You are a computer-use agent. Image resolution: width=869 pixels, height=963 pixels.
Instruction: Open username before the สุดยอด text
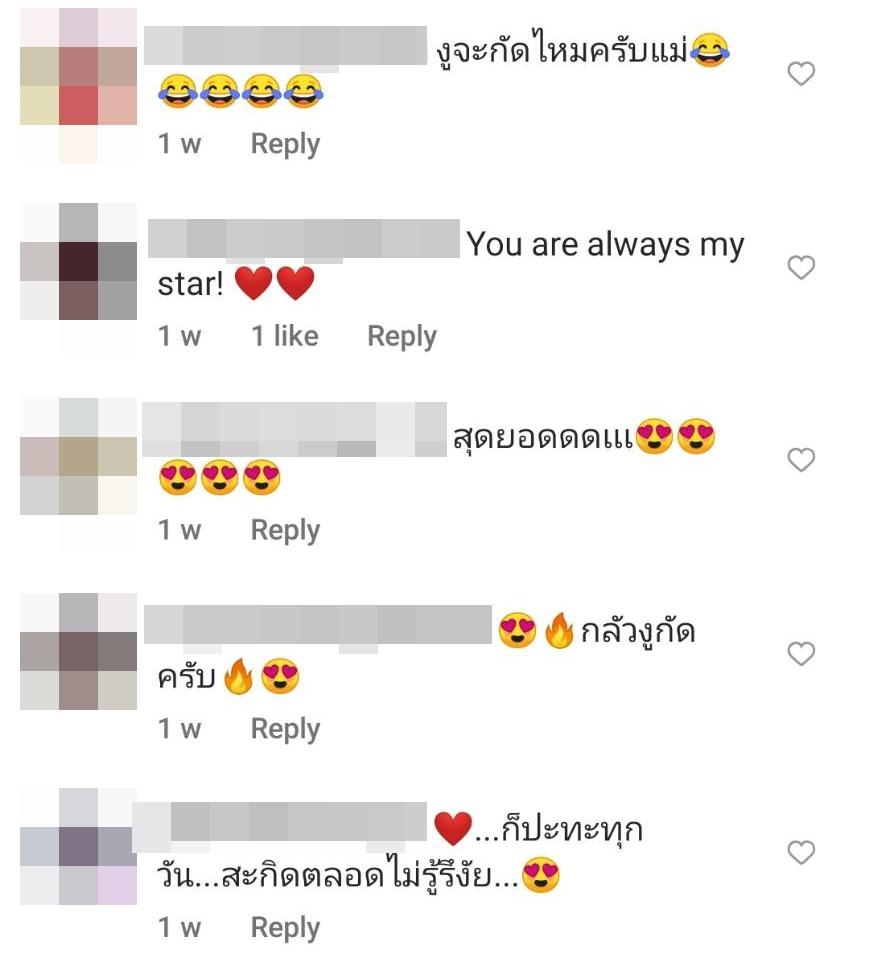point(294,429)
